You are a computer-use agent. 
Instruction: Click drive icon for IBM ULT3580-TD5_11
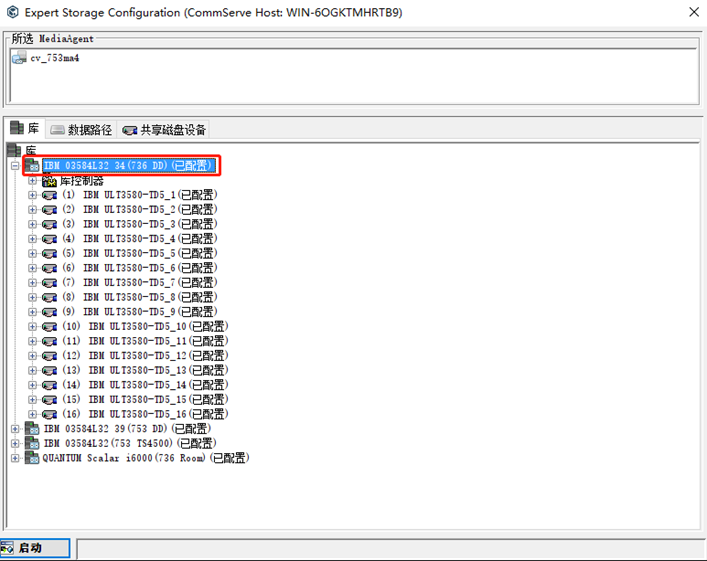click(49, 341)
